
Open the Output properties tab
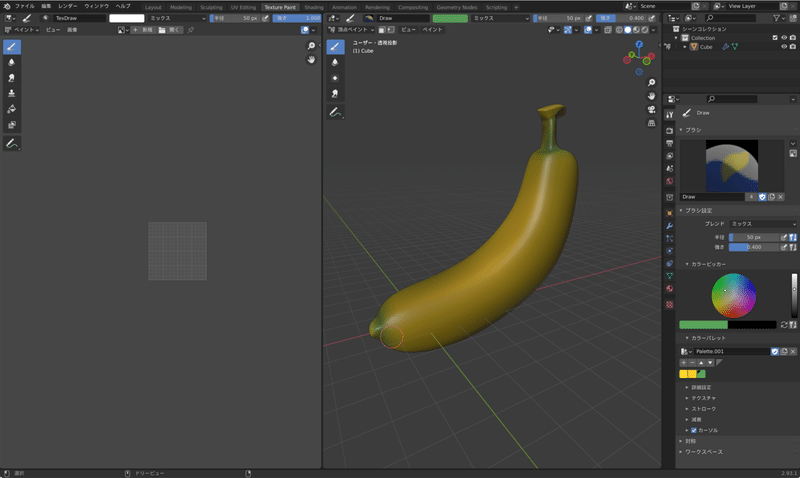[x=669, y=143]
